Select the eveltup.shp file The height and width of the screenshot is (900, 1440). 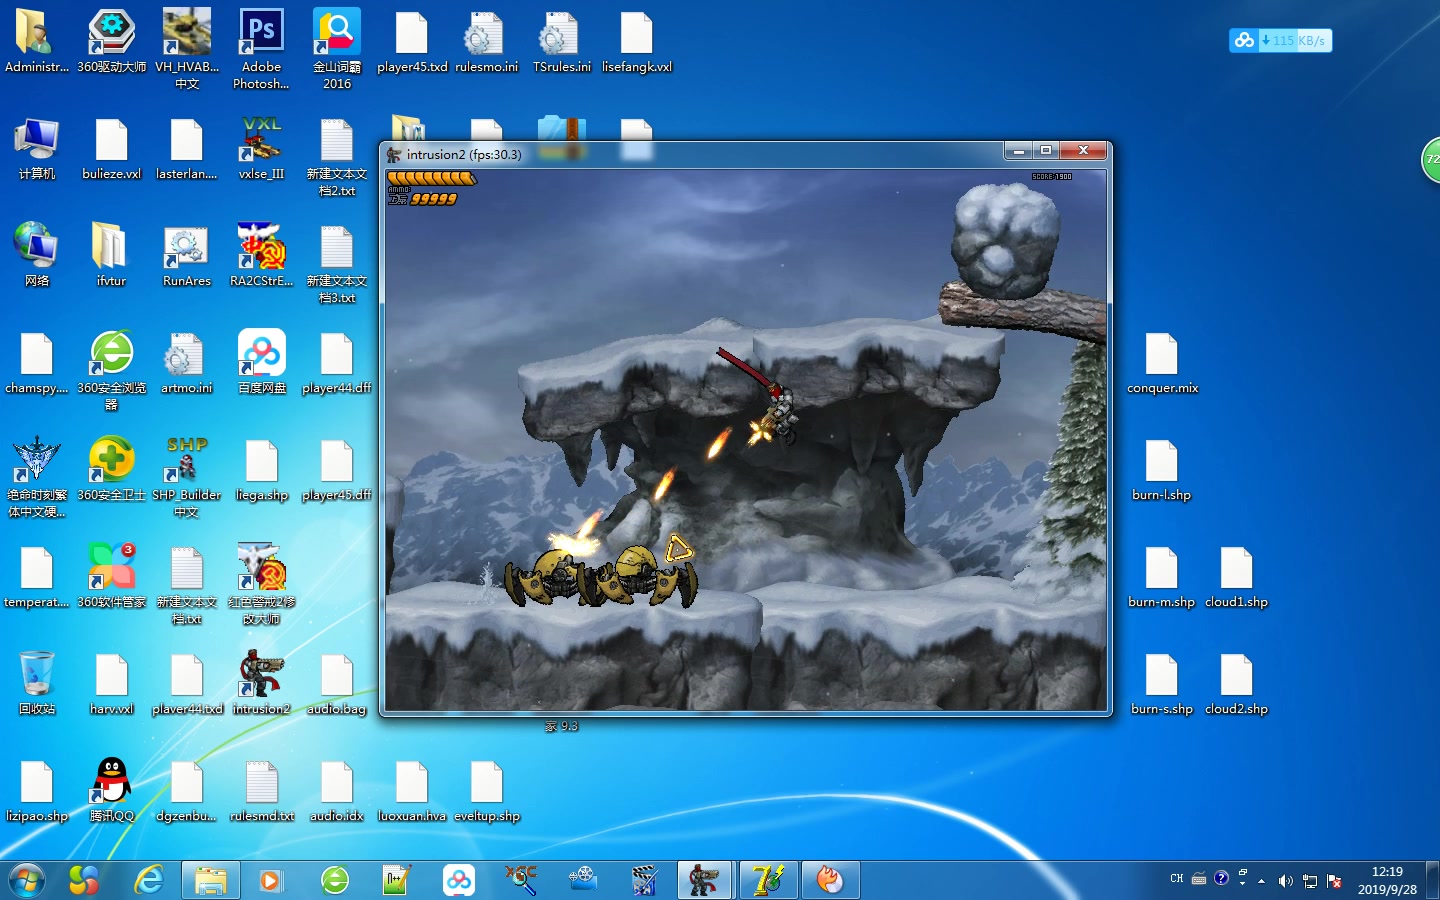pyautogui.click(x=487, y=791)
